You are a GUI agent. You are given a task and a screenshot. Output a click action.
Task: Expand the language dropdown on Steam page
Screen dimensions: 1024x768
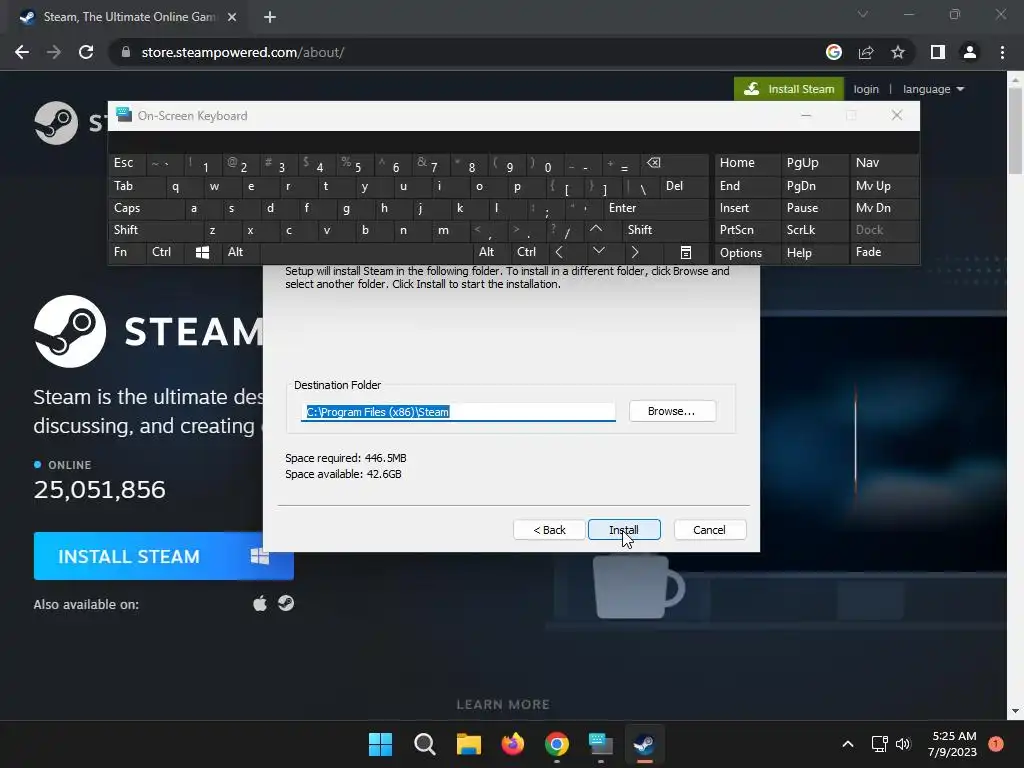tap(933, 89)
